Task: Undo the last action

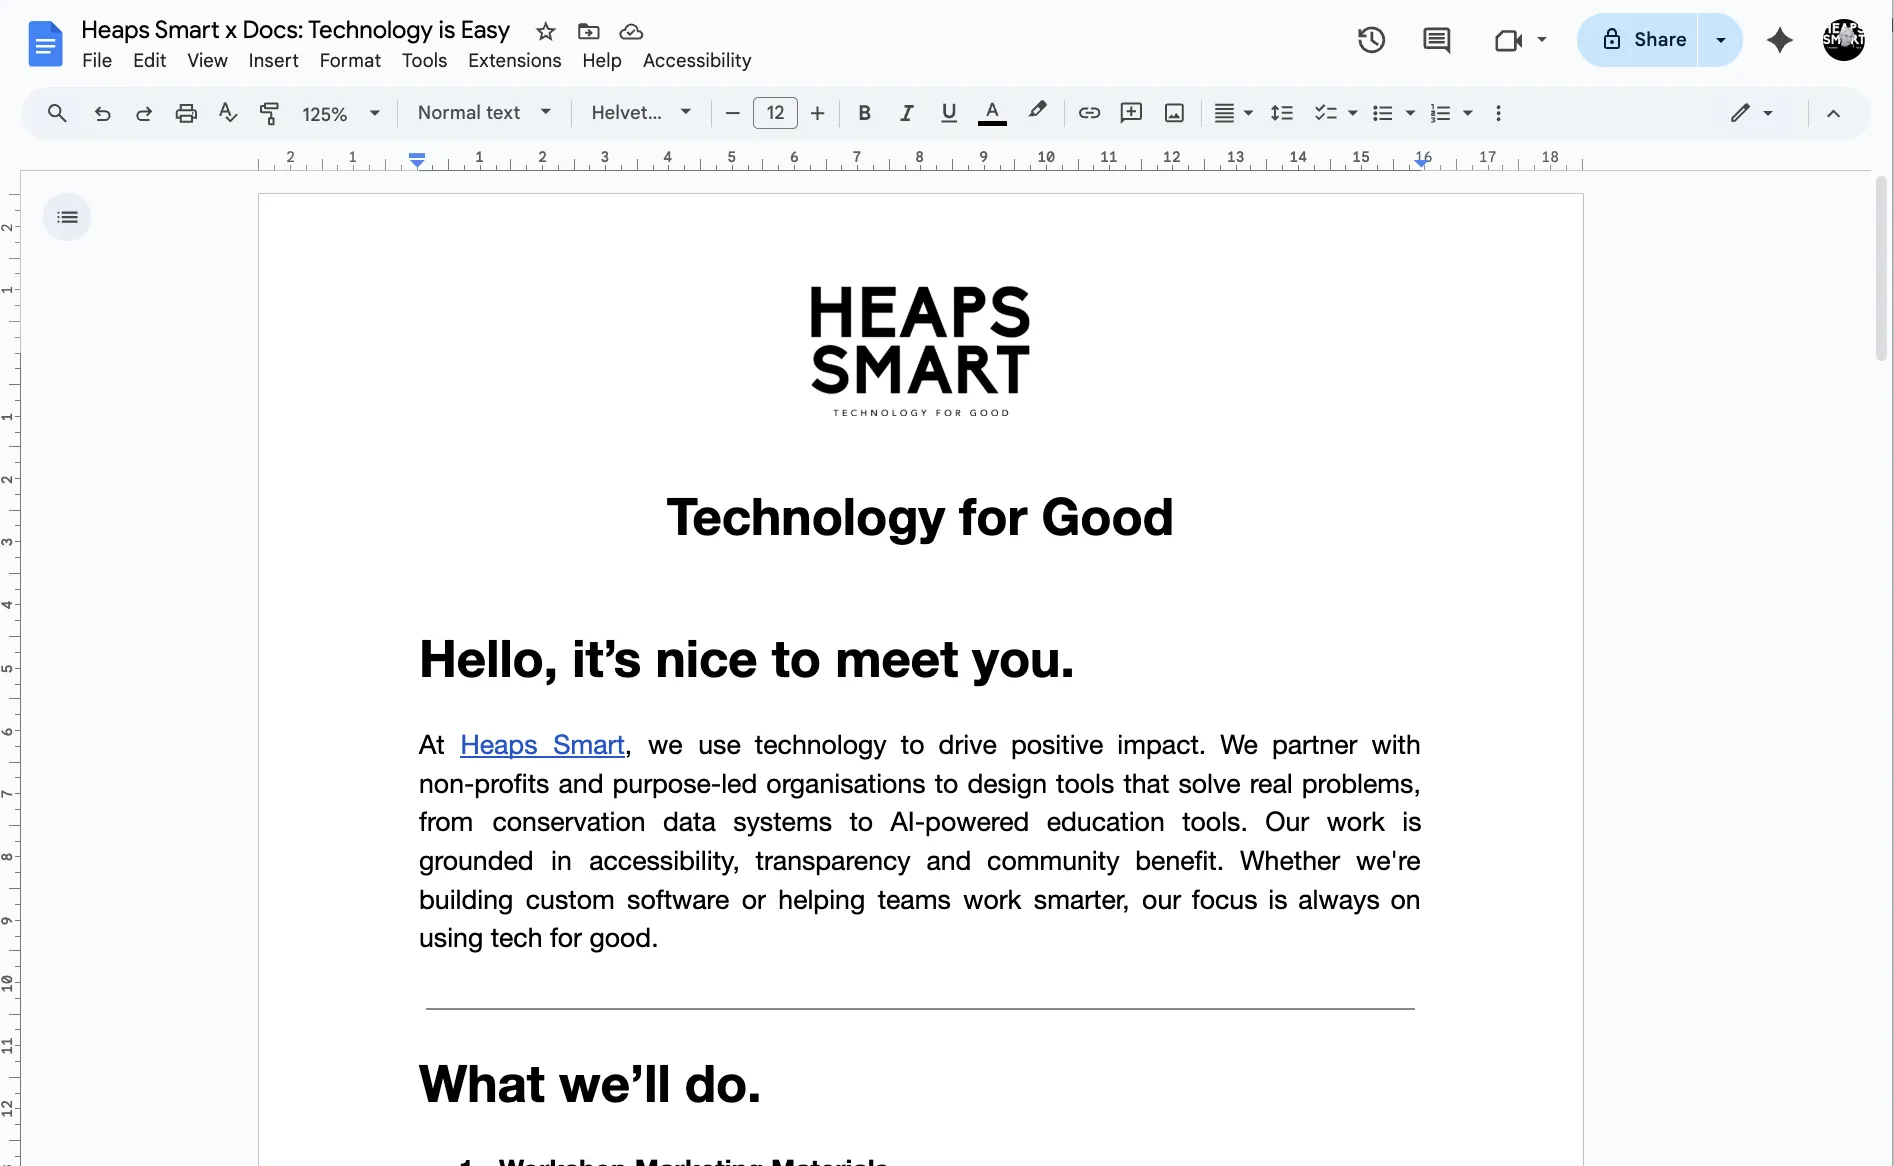Action: [102, 113]
